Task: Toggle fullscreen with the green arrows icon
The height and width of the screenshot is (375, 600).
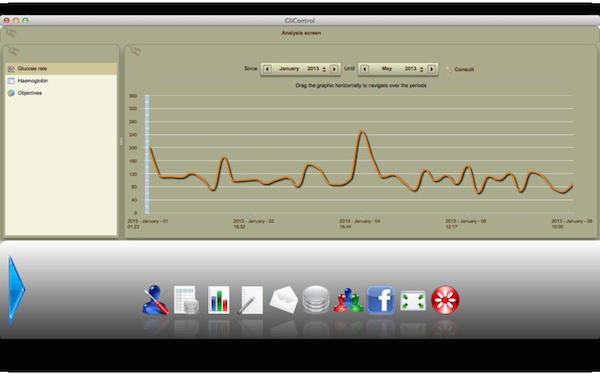Action: pyautogui.click(x=413, y=301)
